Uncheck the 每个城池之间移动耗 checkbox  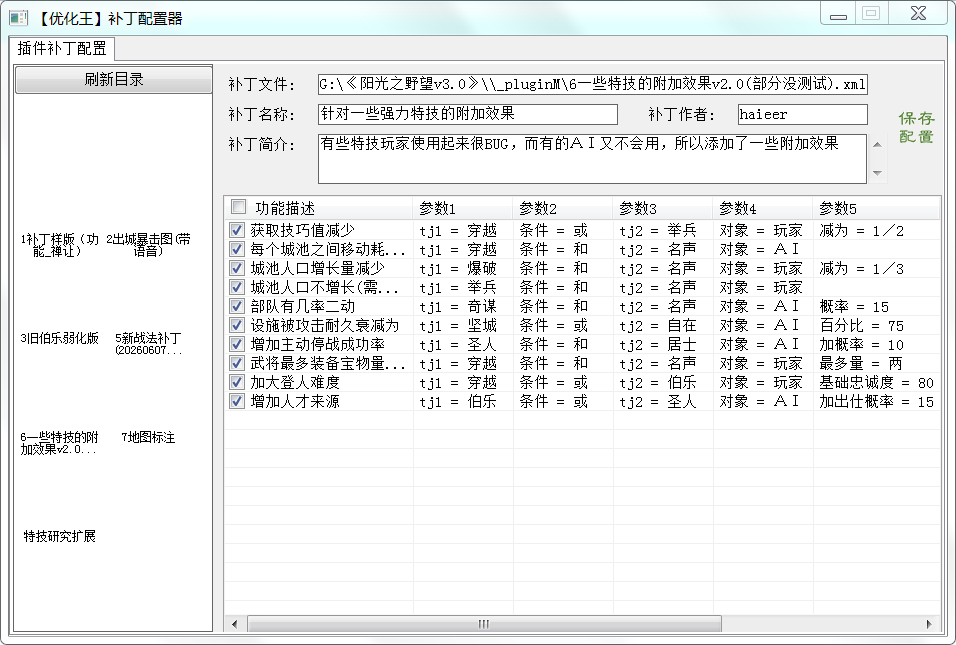(237, 249)
